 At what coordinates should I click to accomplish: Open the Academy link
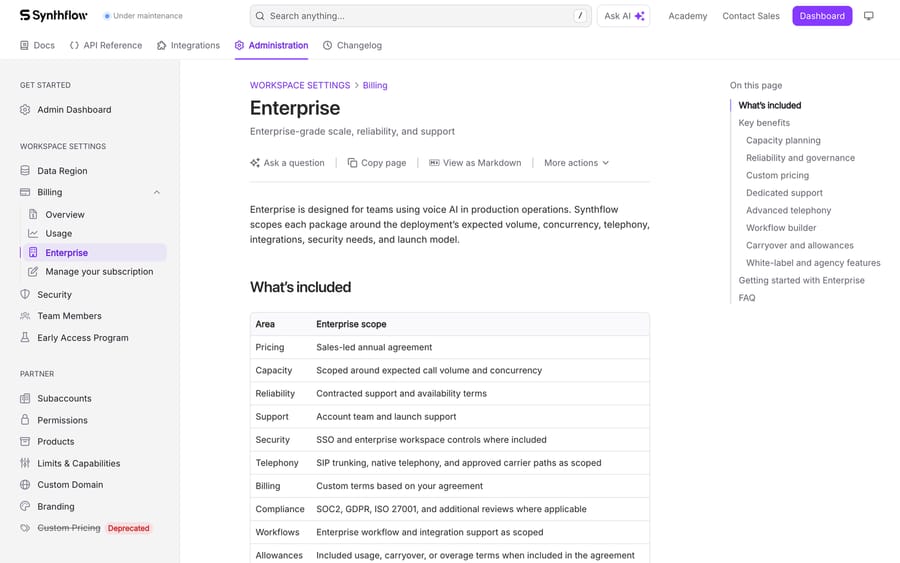tap(688, 16)
